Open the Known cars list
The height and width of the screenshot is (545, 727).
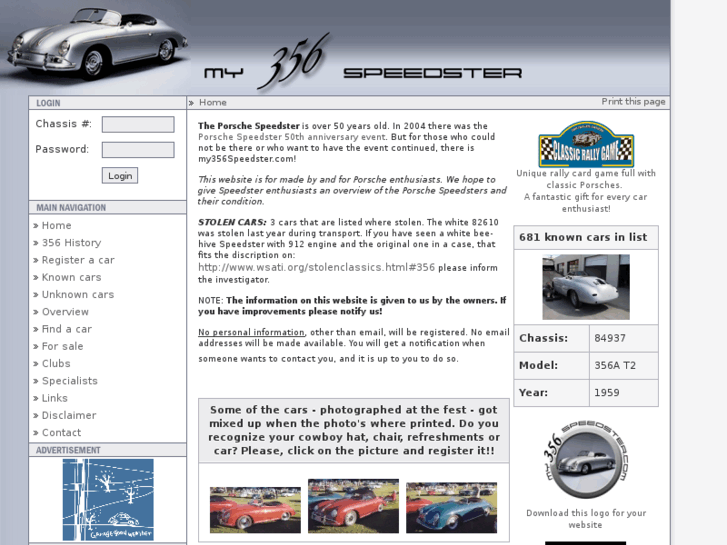(x=71, y=277)
